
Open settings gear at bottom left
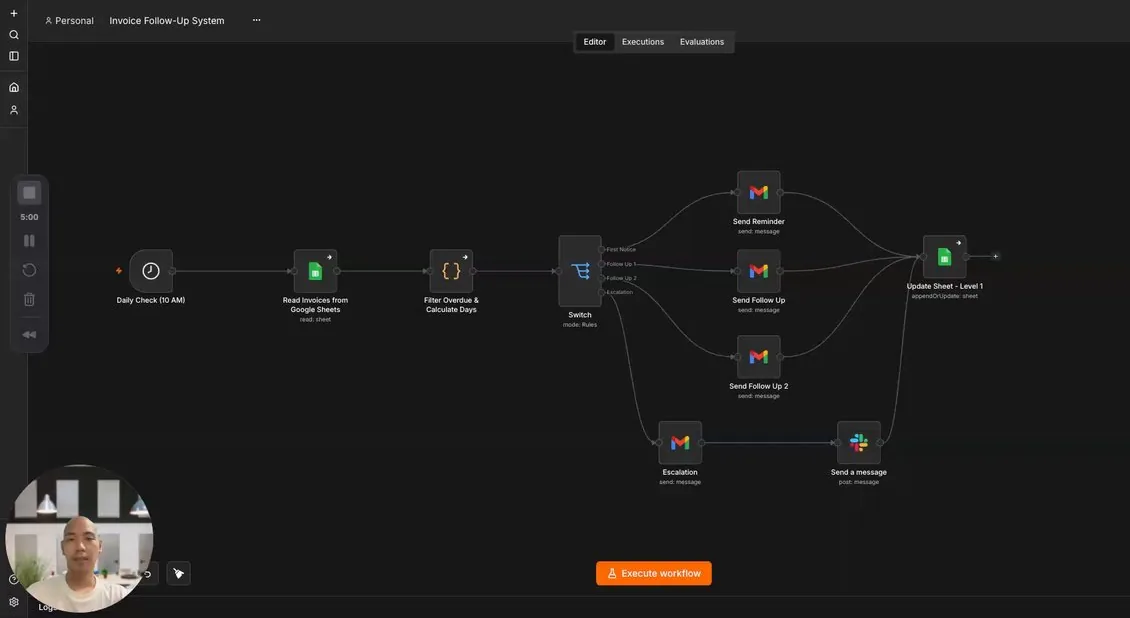click(14, 602)
